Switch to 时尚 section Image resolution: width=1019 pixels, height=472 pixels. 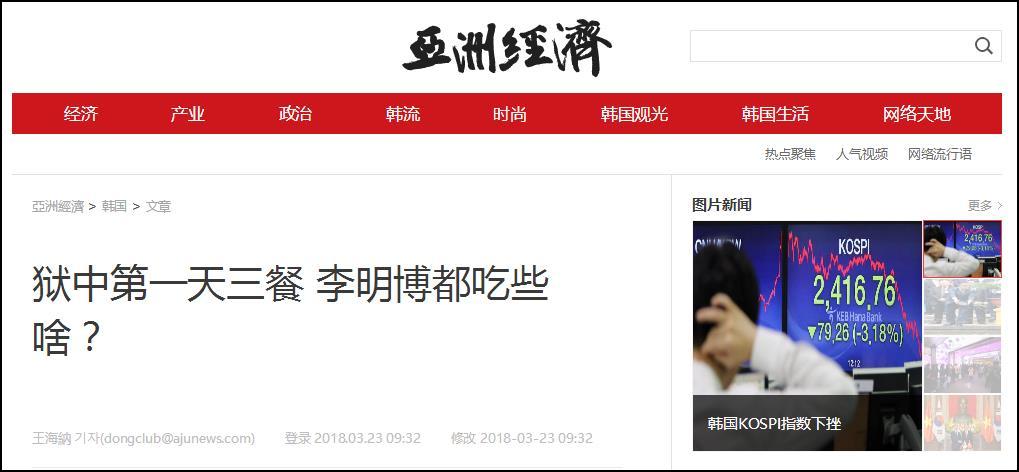coord(510,114)
